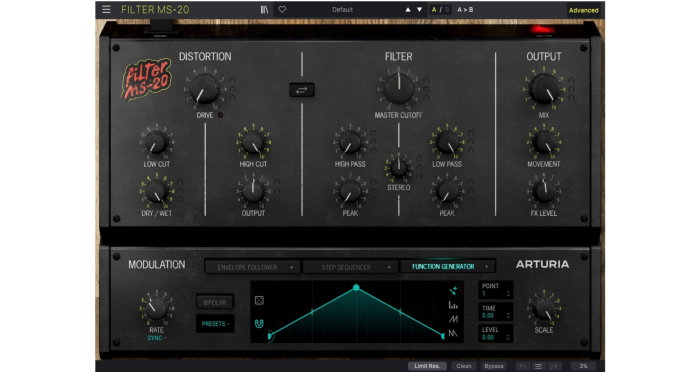
Task: Favorite the preset with the heart icon
Action: (x=282, y=9)
